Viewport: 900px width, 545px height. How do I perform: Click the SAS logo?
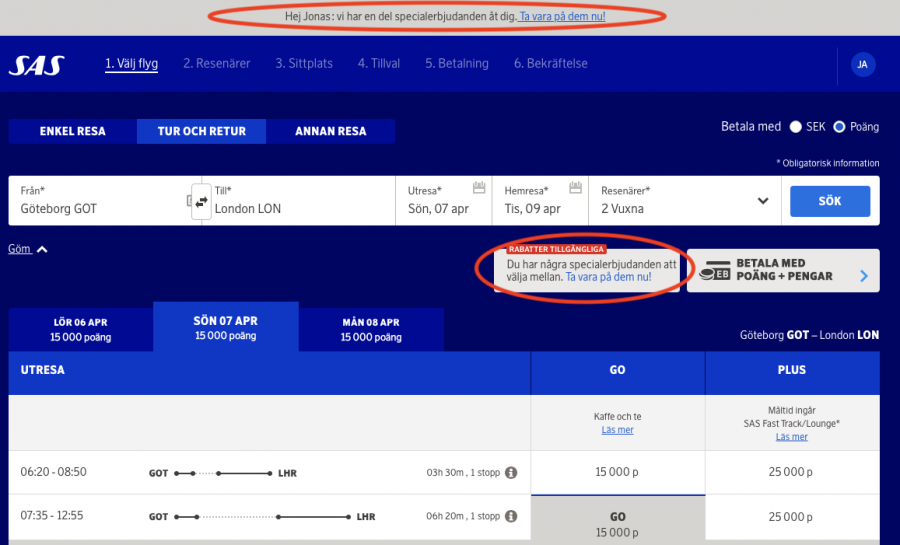coord(37,65)
